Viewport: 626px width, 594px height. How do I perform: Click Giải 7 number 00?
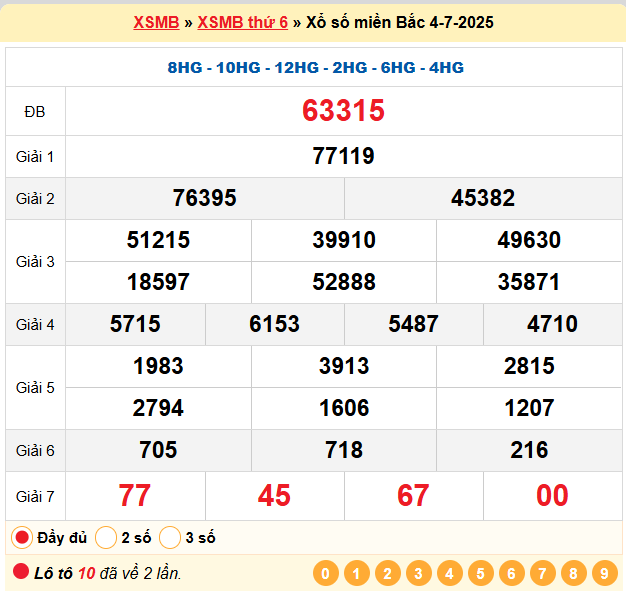(x=552, y=495)
